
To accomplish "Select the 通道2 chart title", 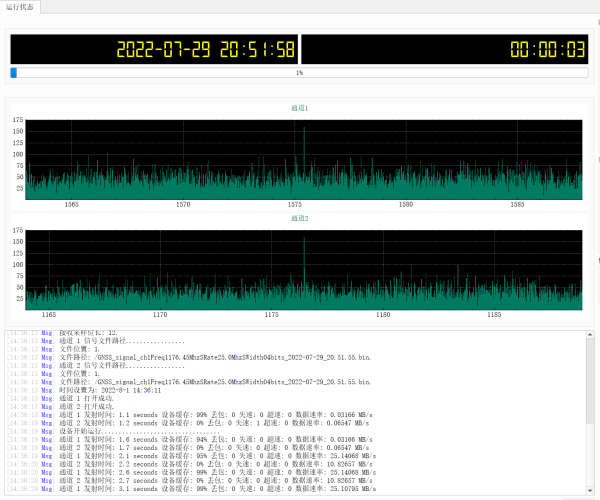I will coord(300,217).
